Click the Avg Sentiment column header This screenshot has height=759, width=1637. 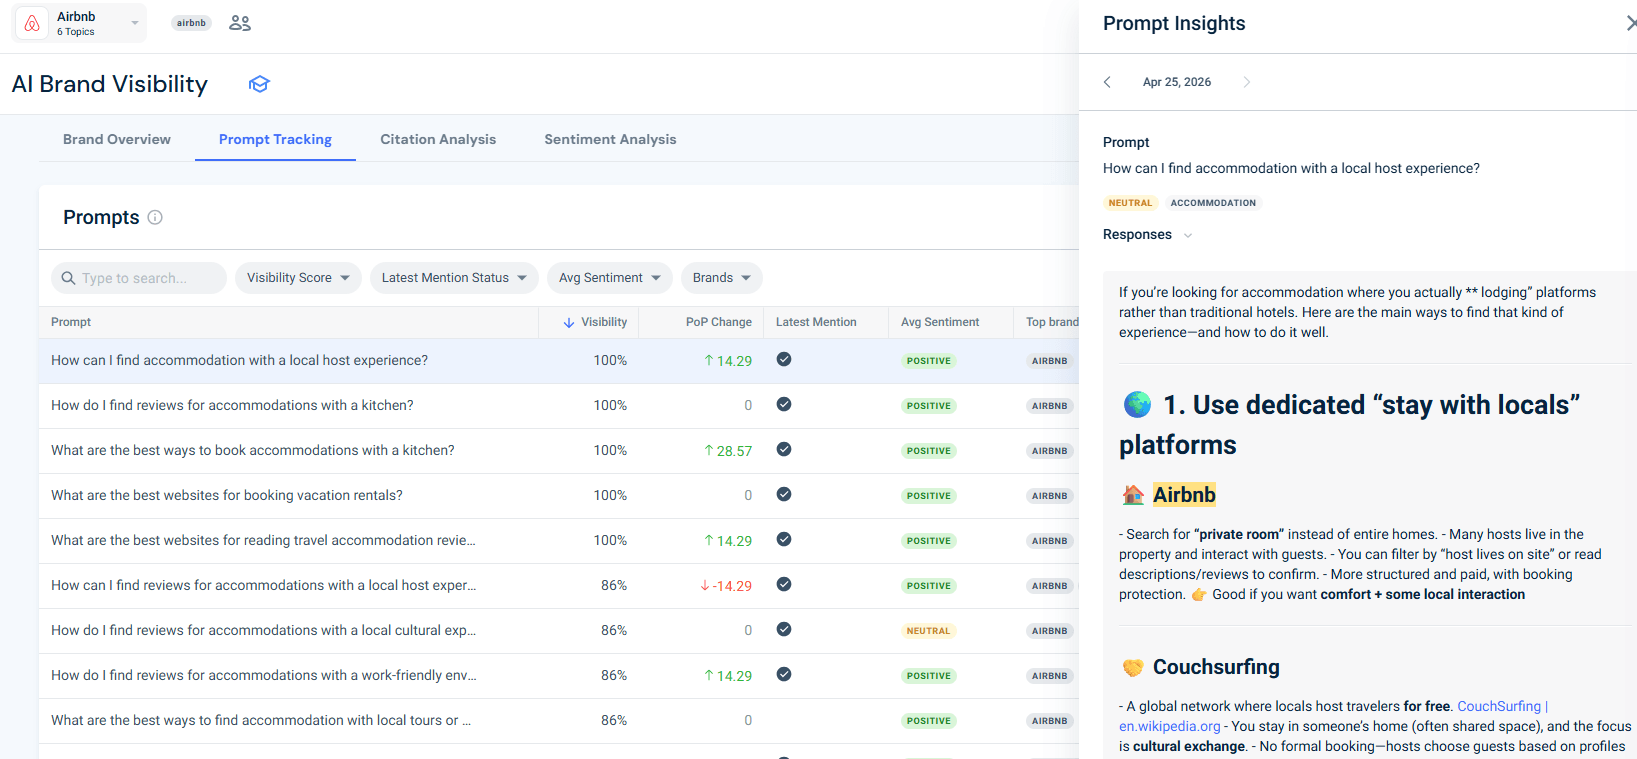tap(940, 322)
